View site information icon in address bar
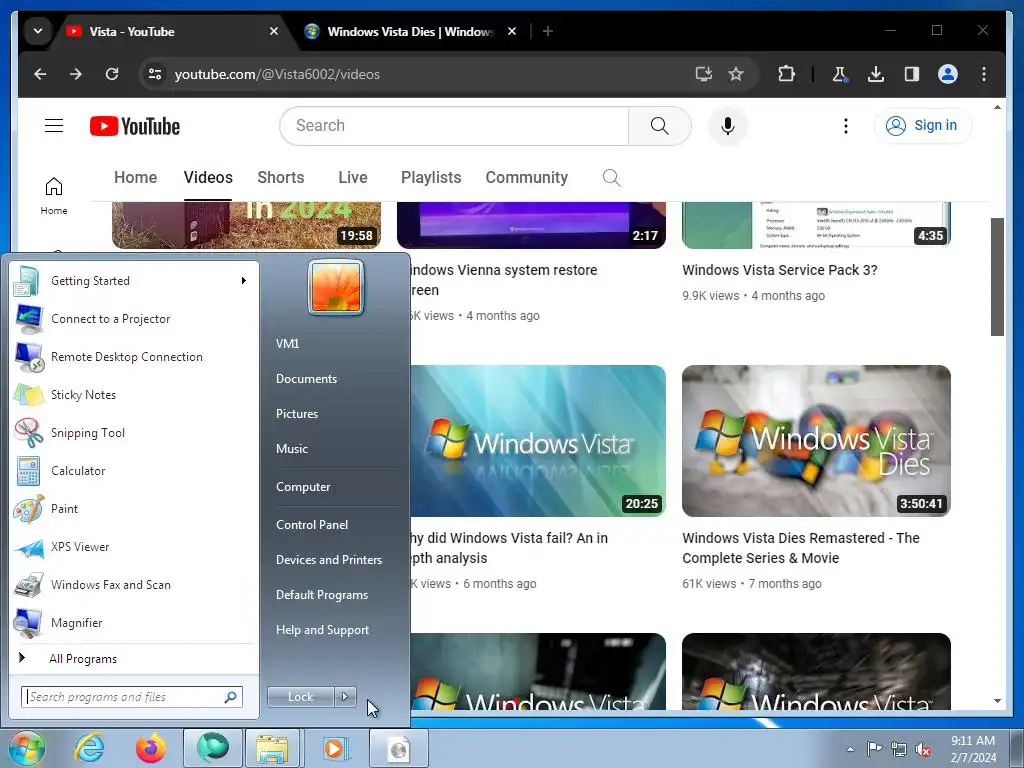Screen dimensions: 1024x768 tap(155, 74)
